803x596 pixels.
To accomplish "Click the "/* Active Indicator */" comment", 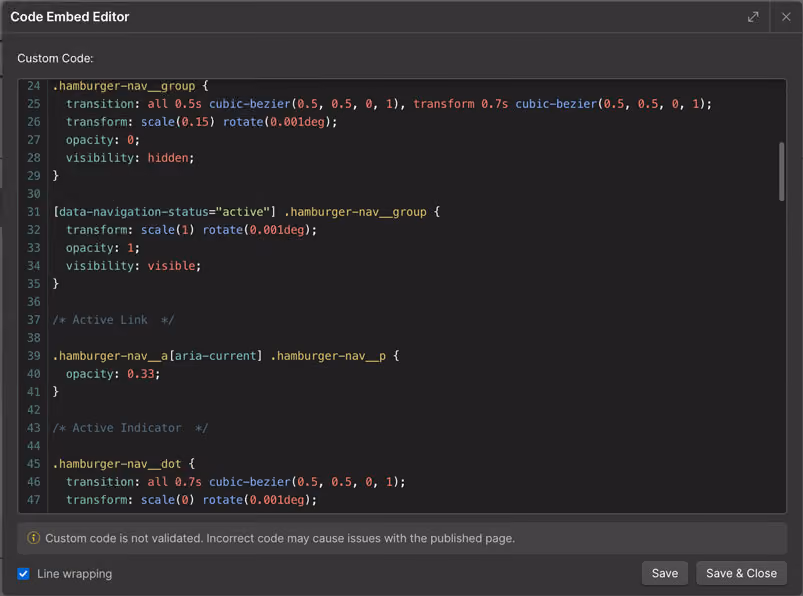I will tap(130, 428).
